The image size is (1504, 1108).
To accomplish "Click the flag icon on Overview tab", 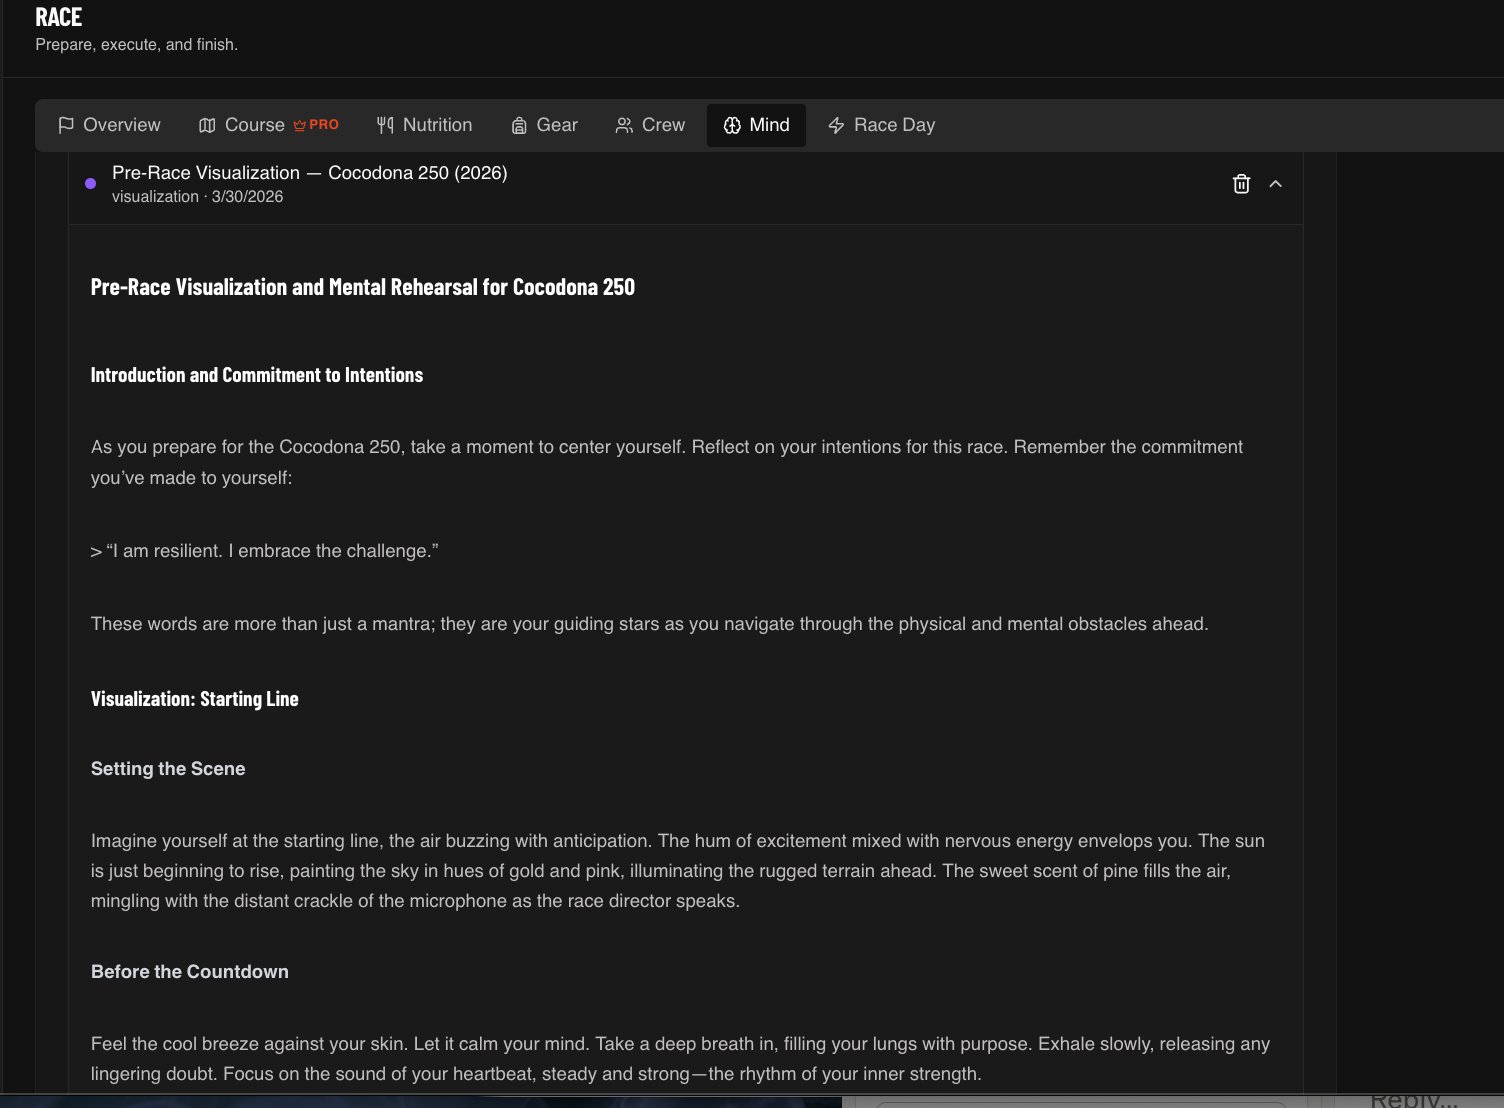I will pos(66,125).
